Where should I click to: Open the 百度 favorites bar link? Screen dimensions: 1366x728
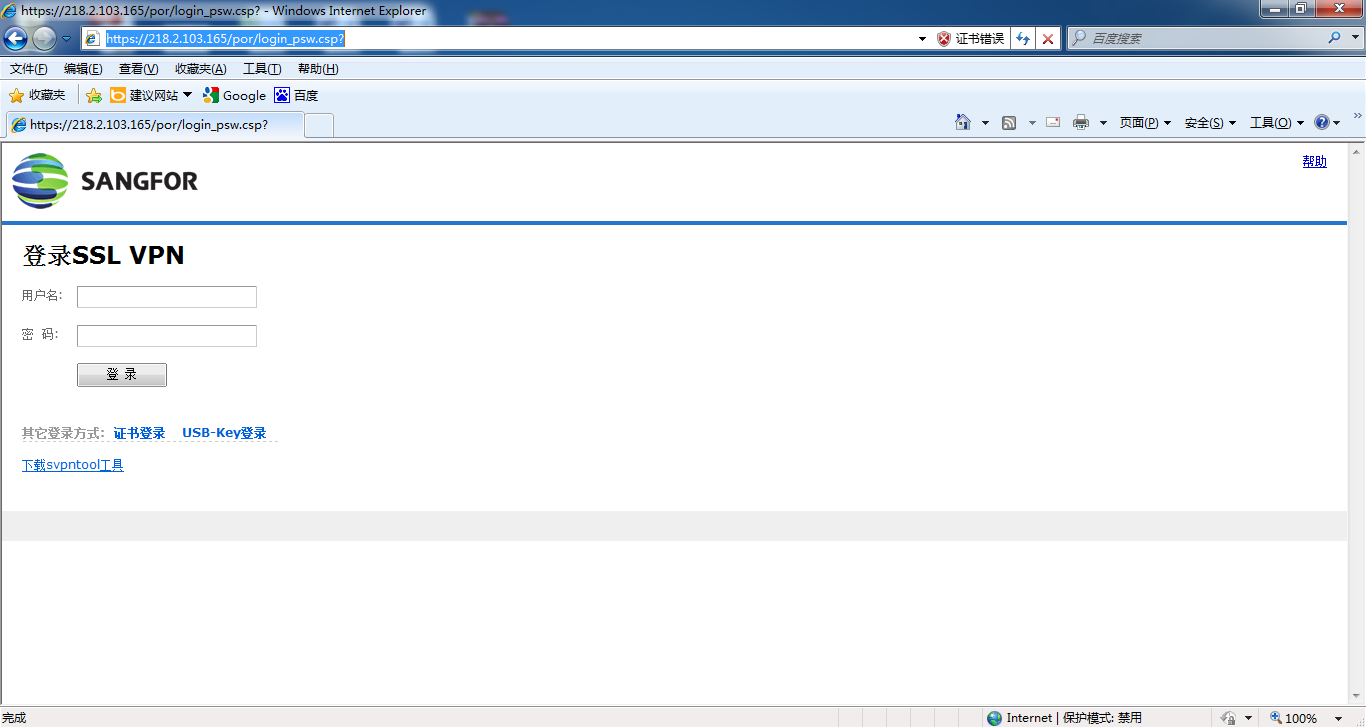point(296,96)
